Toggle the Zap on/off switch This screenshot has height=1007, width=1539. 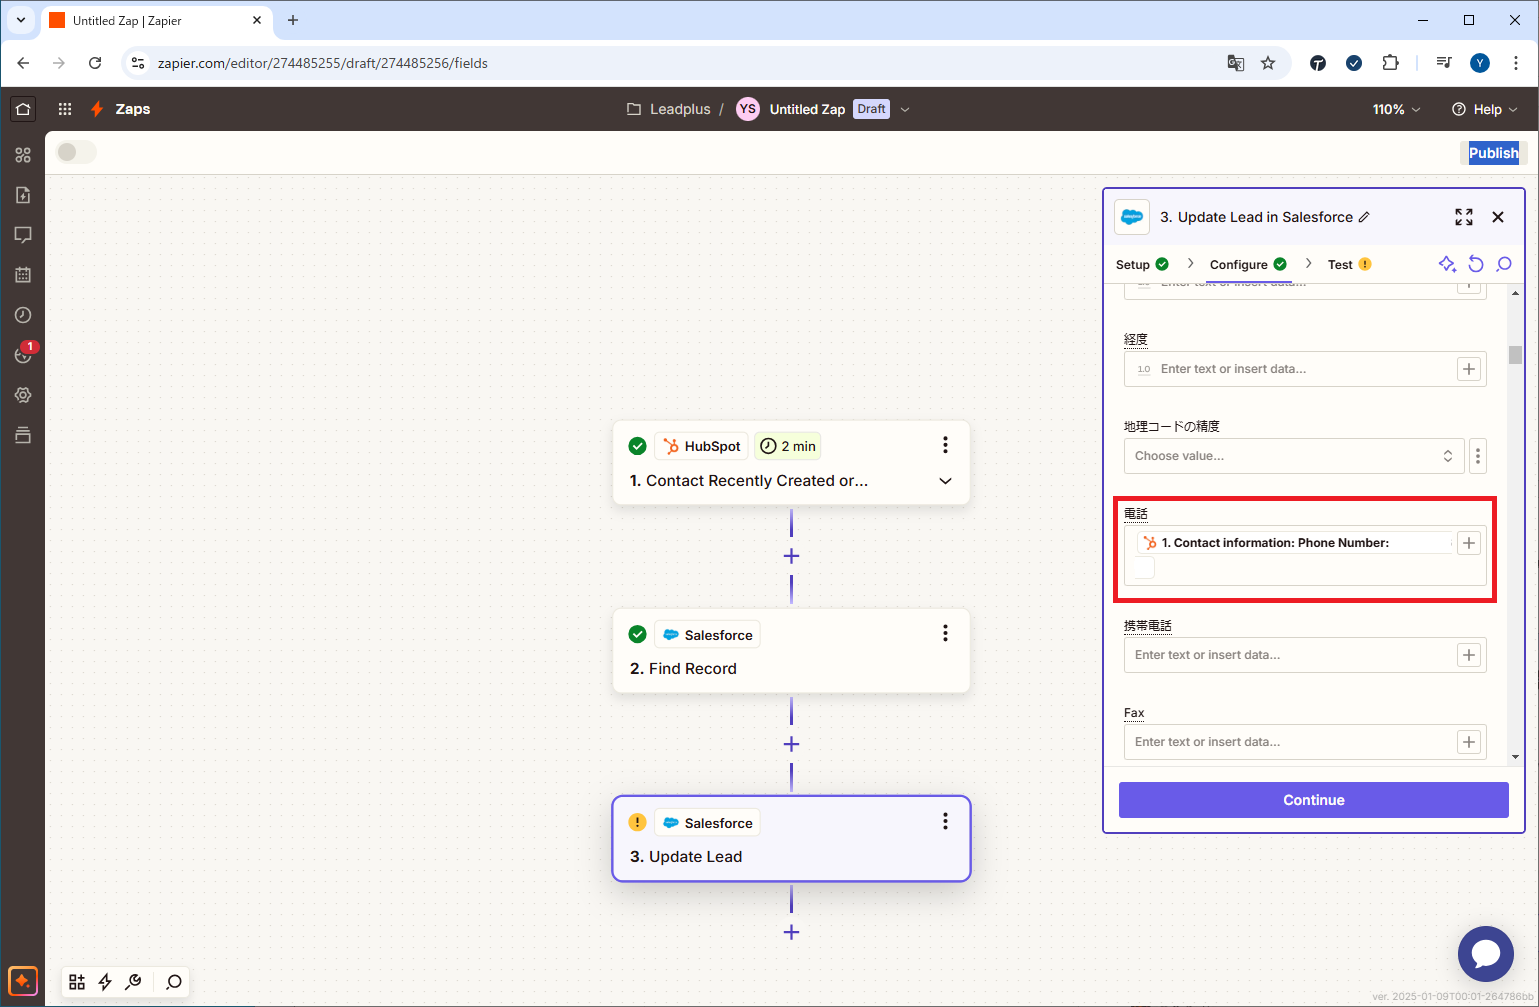click(76, 152)
